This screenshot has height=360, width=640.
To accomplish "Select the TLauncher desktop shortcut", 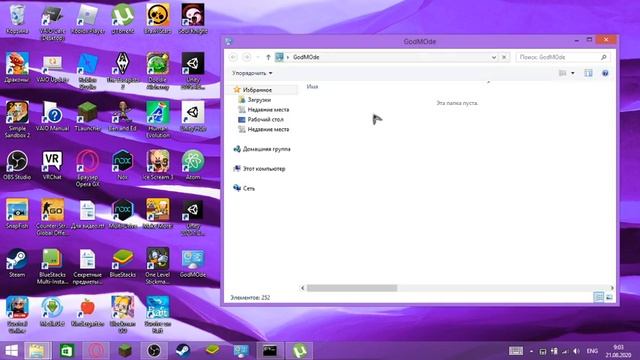I will 87,117.
